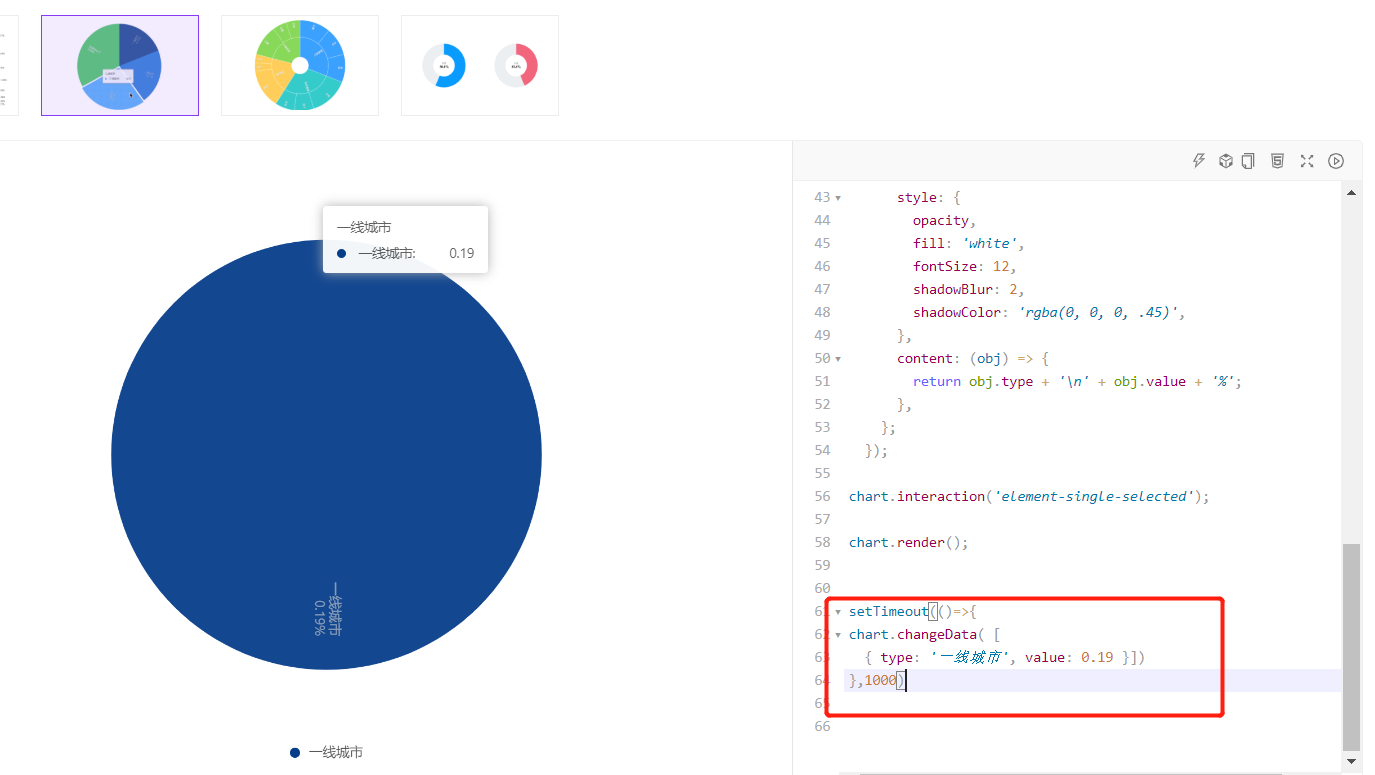
Task: Click the lightning auto-run icon
Action: click(x=1199, y=160)
